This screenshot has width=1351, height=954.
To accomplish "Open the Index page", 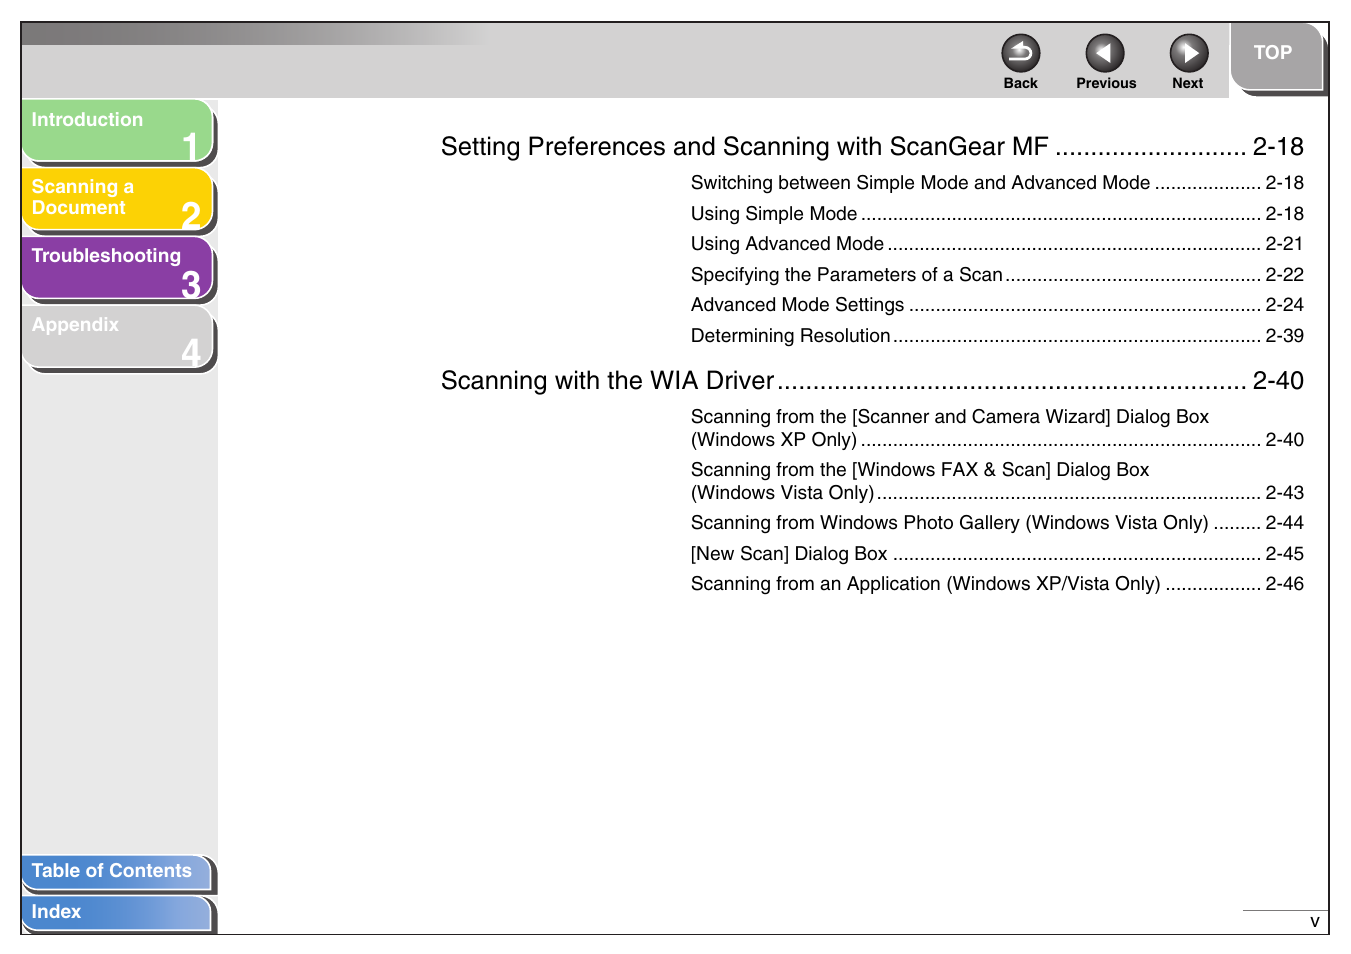I will pos(116,913).
